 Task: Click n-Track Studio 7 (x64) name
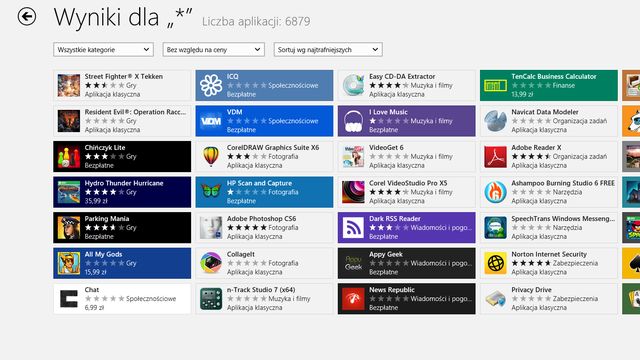(x=261, y=289)
